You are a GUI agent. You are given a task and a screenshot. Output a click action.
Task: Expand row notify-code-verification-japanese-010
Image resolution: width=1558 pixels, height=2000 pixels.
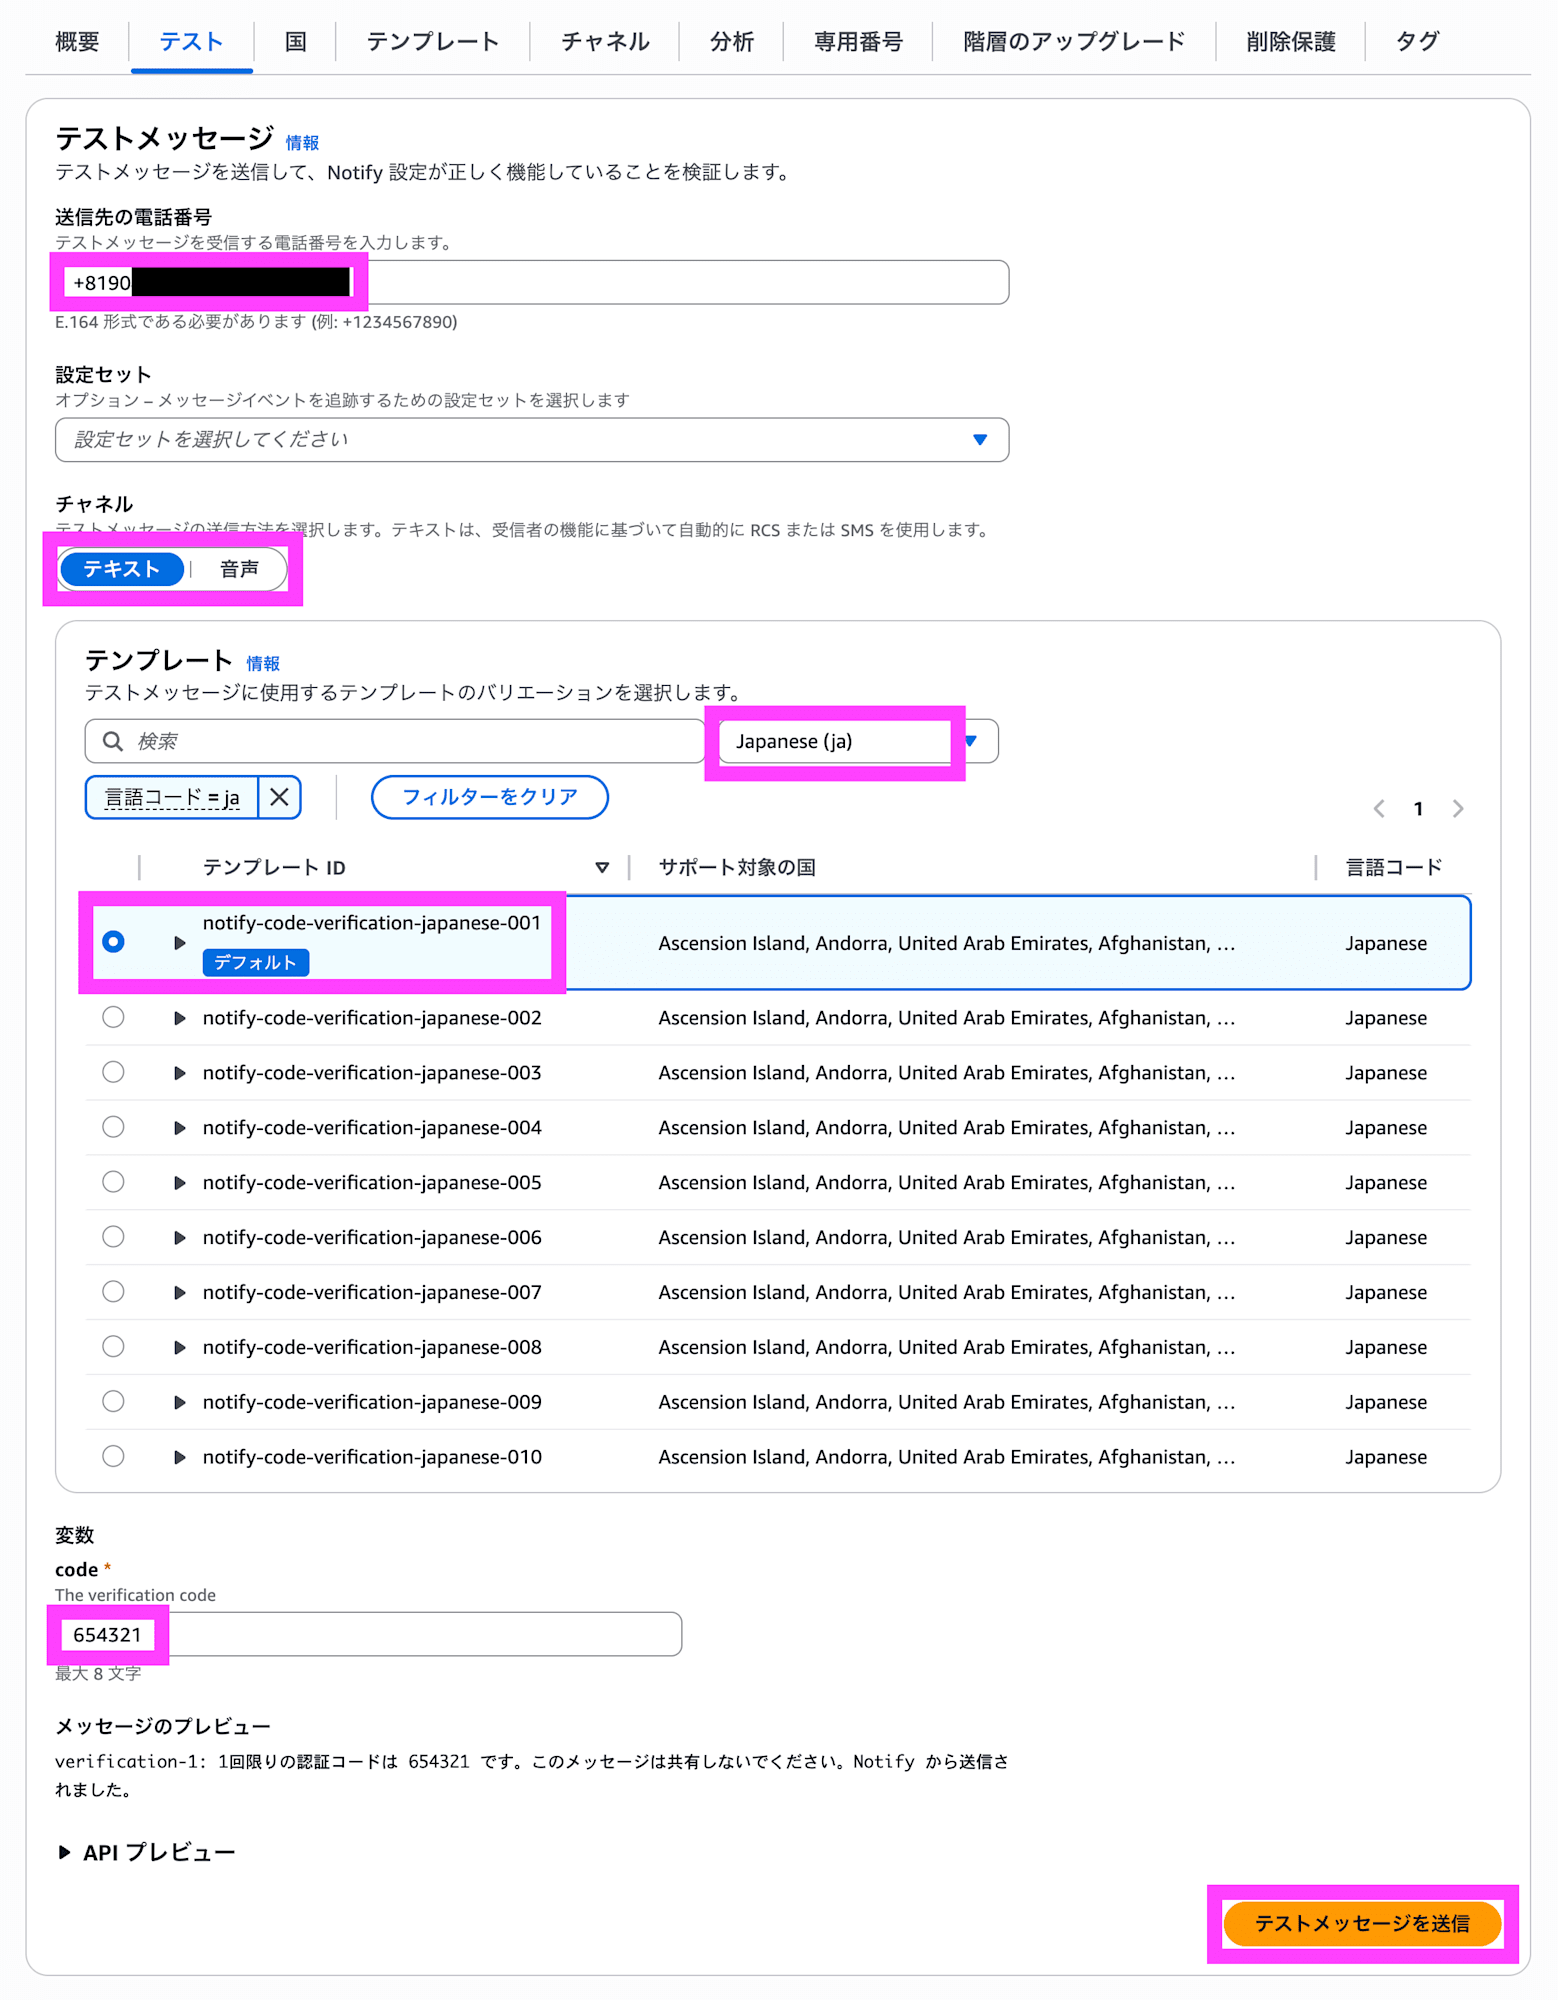(x=179, y=1457)
